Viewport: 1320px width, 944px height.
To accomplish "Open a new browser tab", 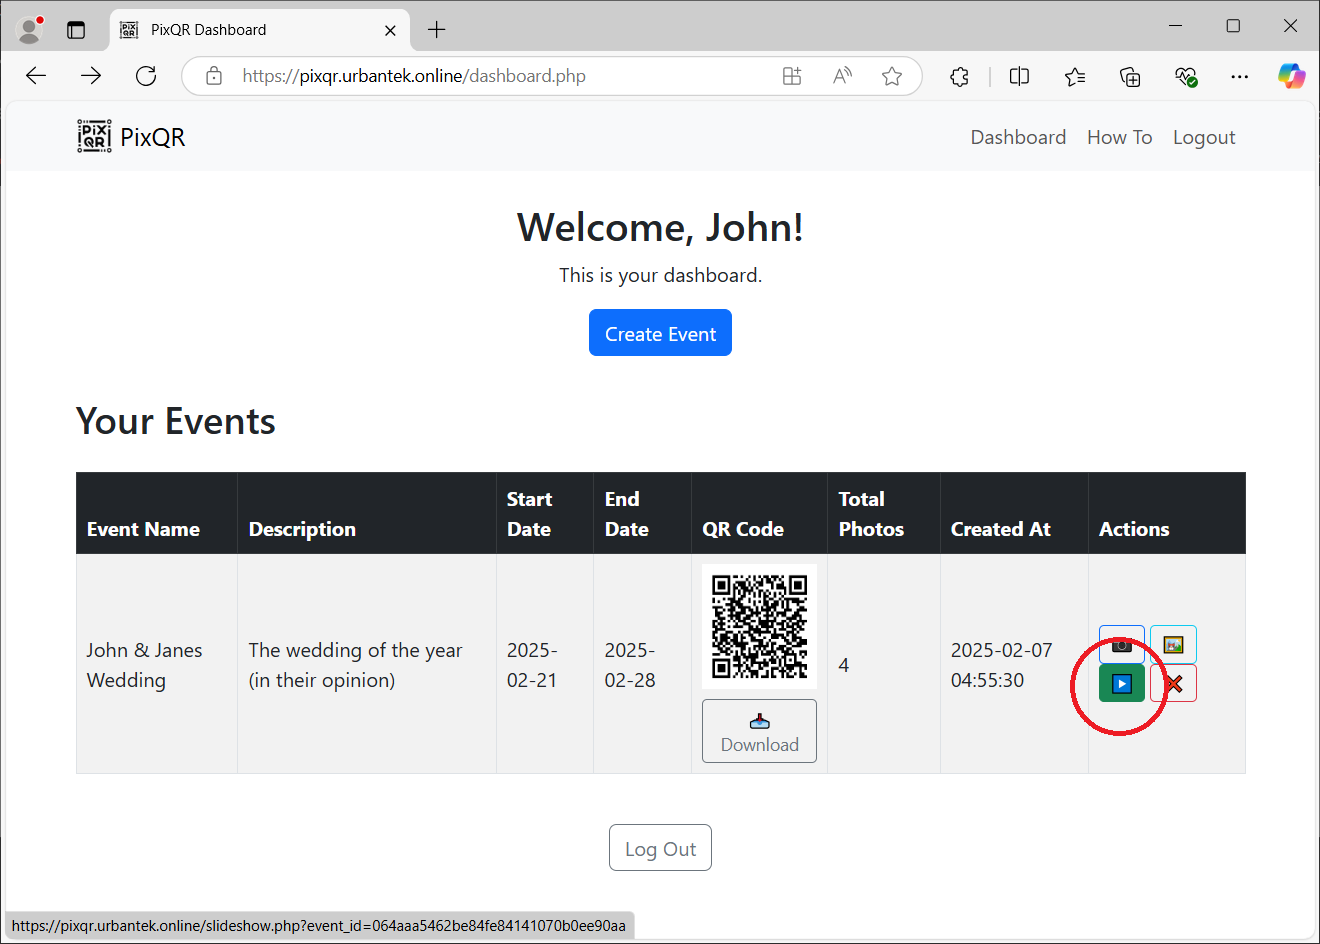I will 437,30.
